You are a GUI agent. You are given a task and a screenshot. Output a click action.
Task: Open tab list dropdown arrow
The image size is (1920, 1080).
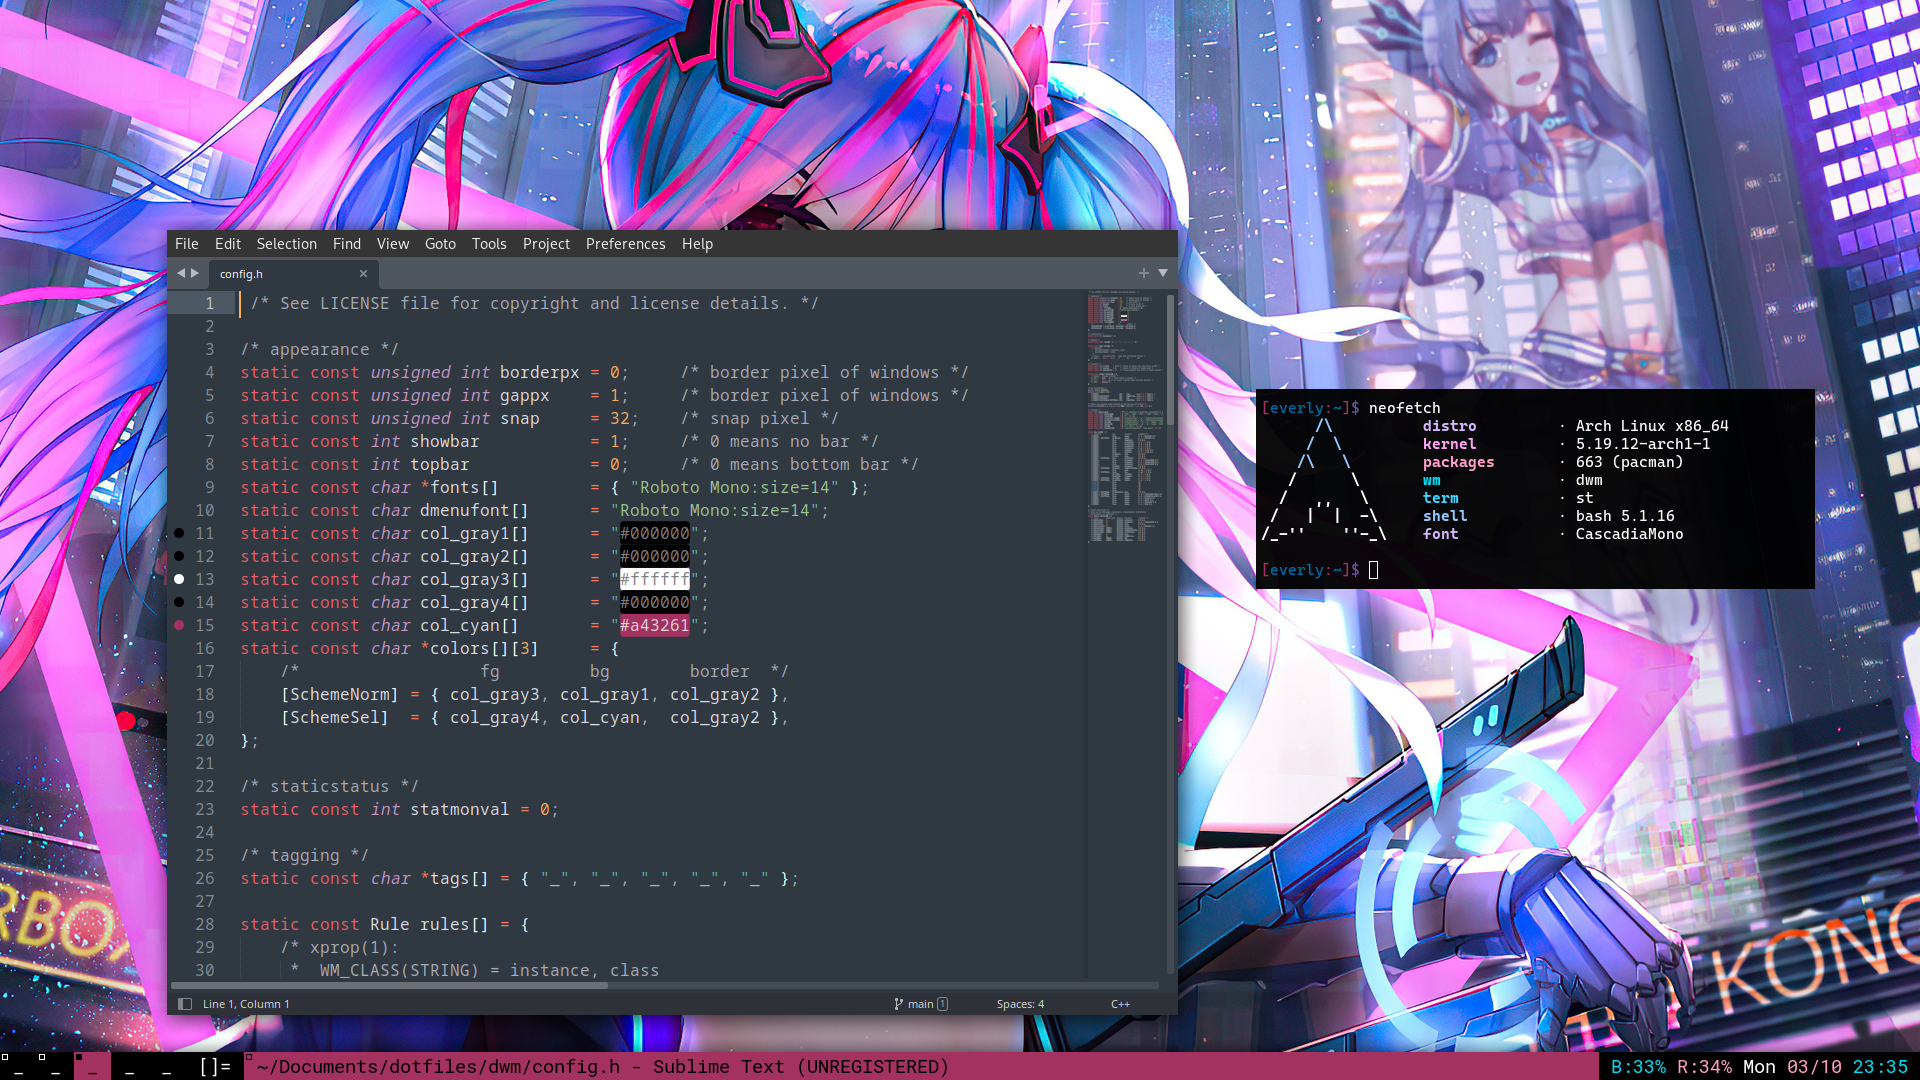click(1163, 273)
